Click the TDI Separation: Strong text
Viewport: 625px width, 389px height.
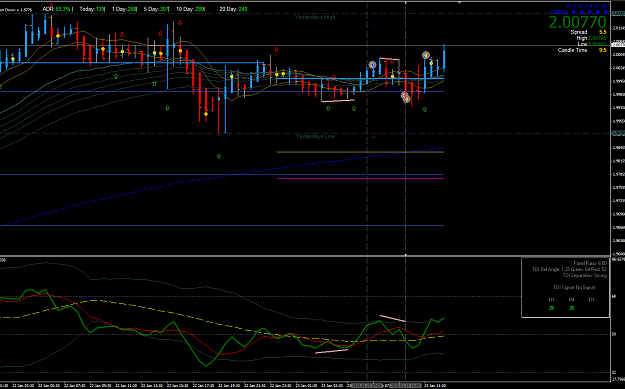(585, 275)
